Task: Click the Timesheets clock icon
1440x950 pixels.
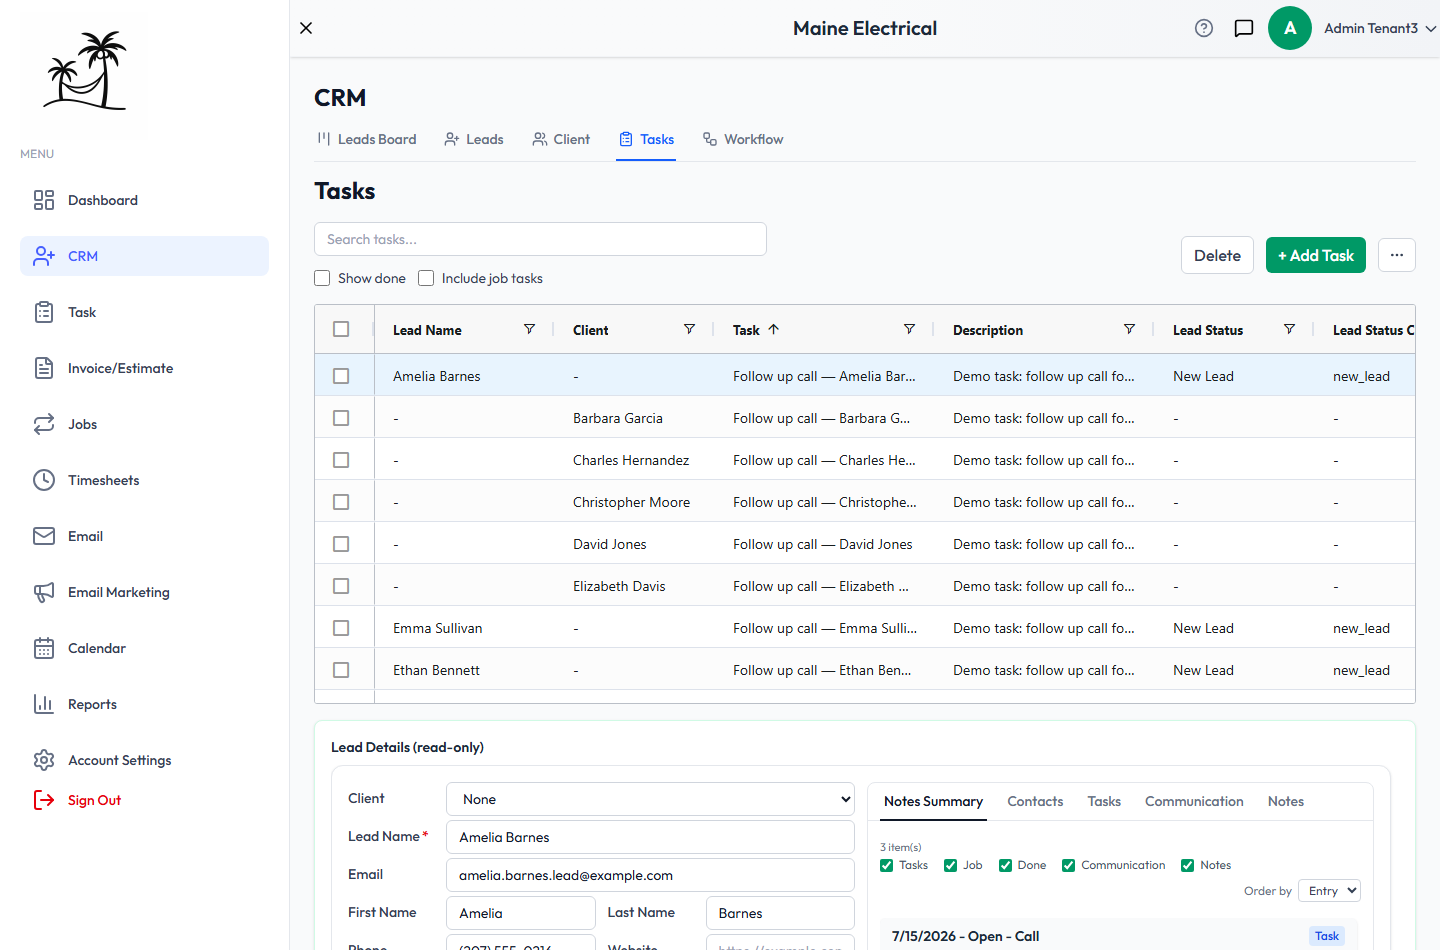Action: point(44,480)
